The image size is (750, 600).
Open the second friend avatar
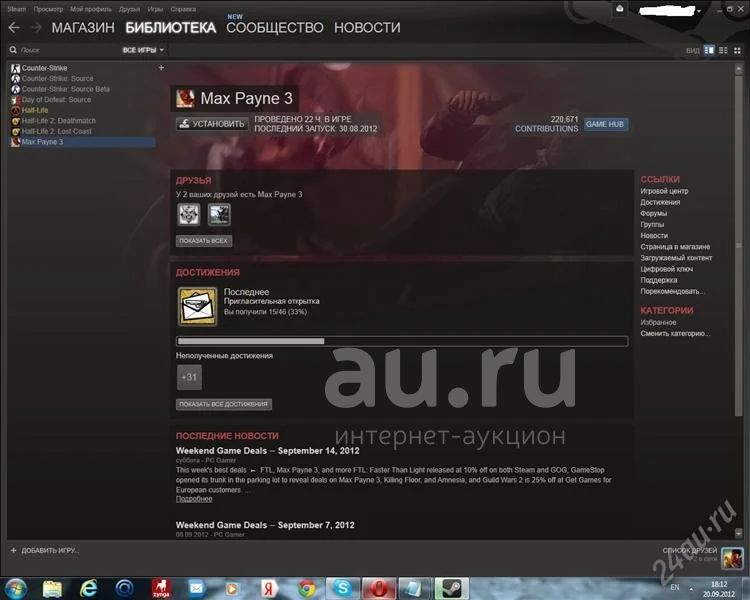click(x=220, y=214)
